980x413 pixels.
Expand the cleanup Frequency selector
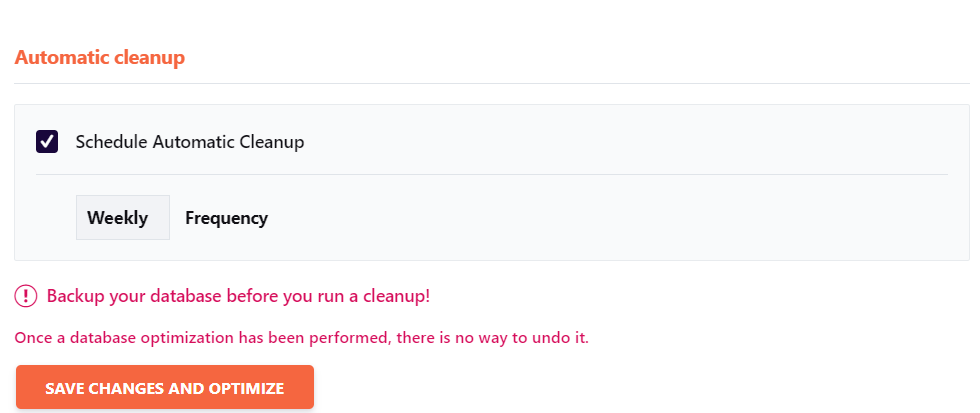(x=122, y=217)
